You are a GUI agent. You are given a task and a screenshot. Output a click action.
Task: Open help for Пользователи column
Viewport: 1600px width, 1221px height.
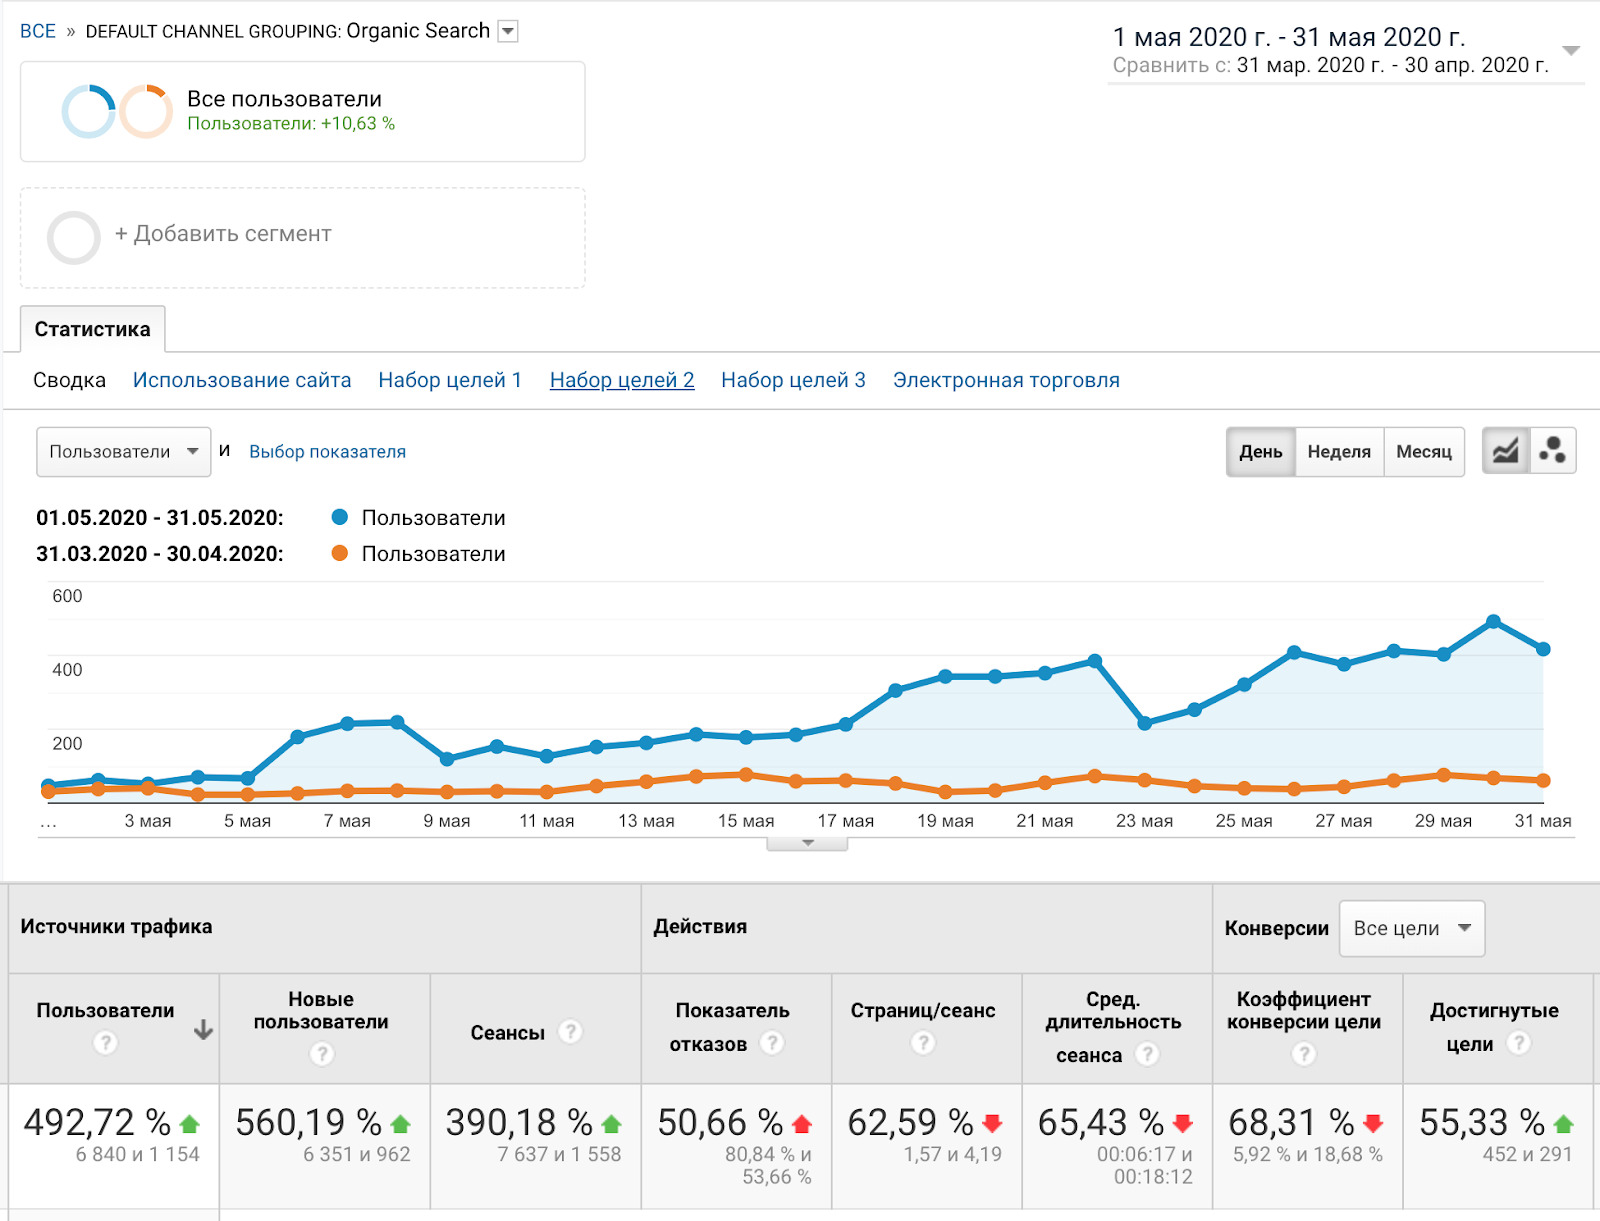tap(105, 1043)
